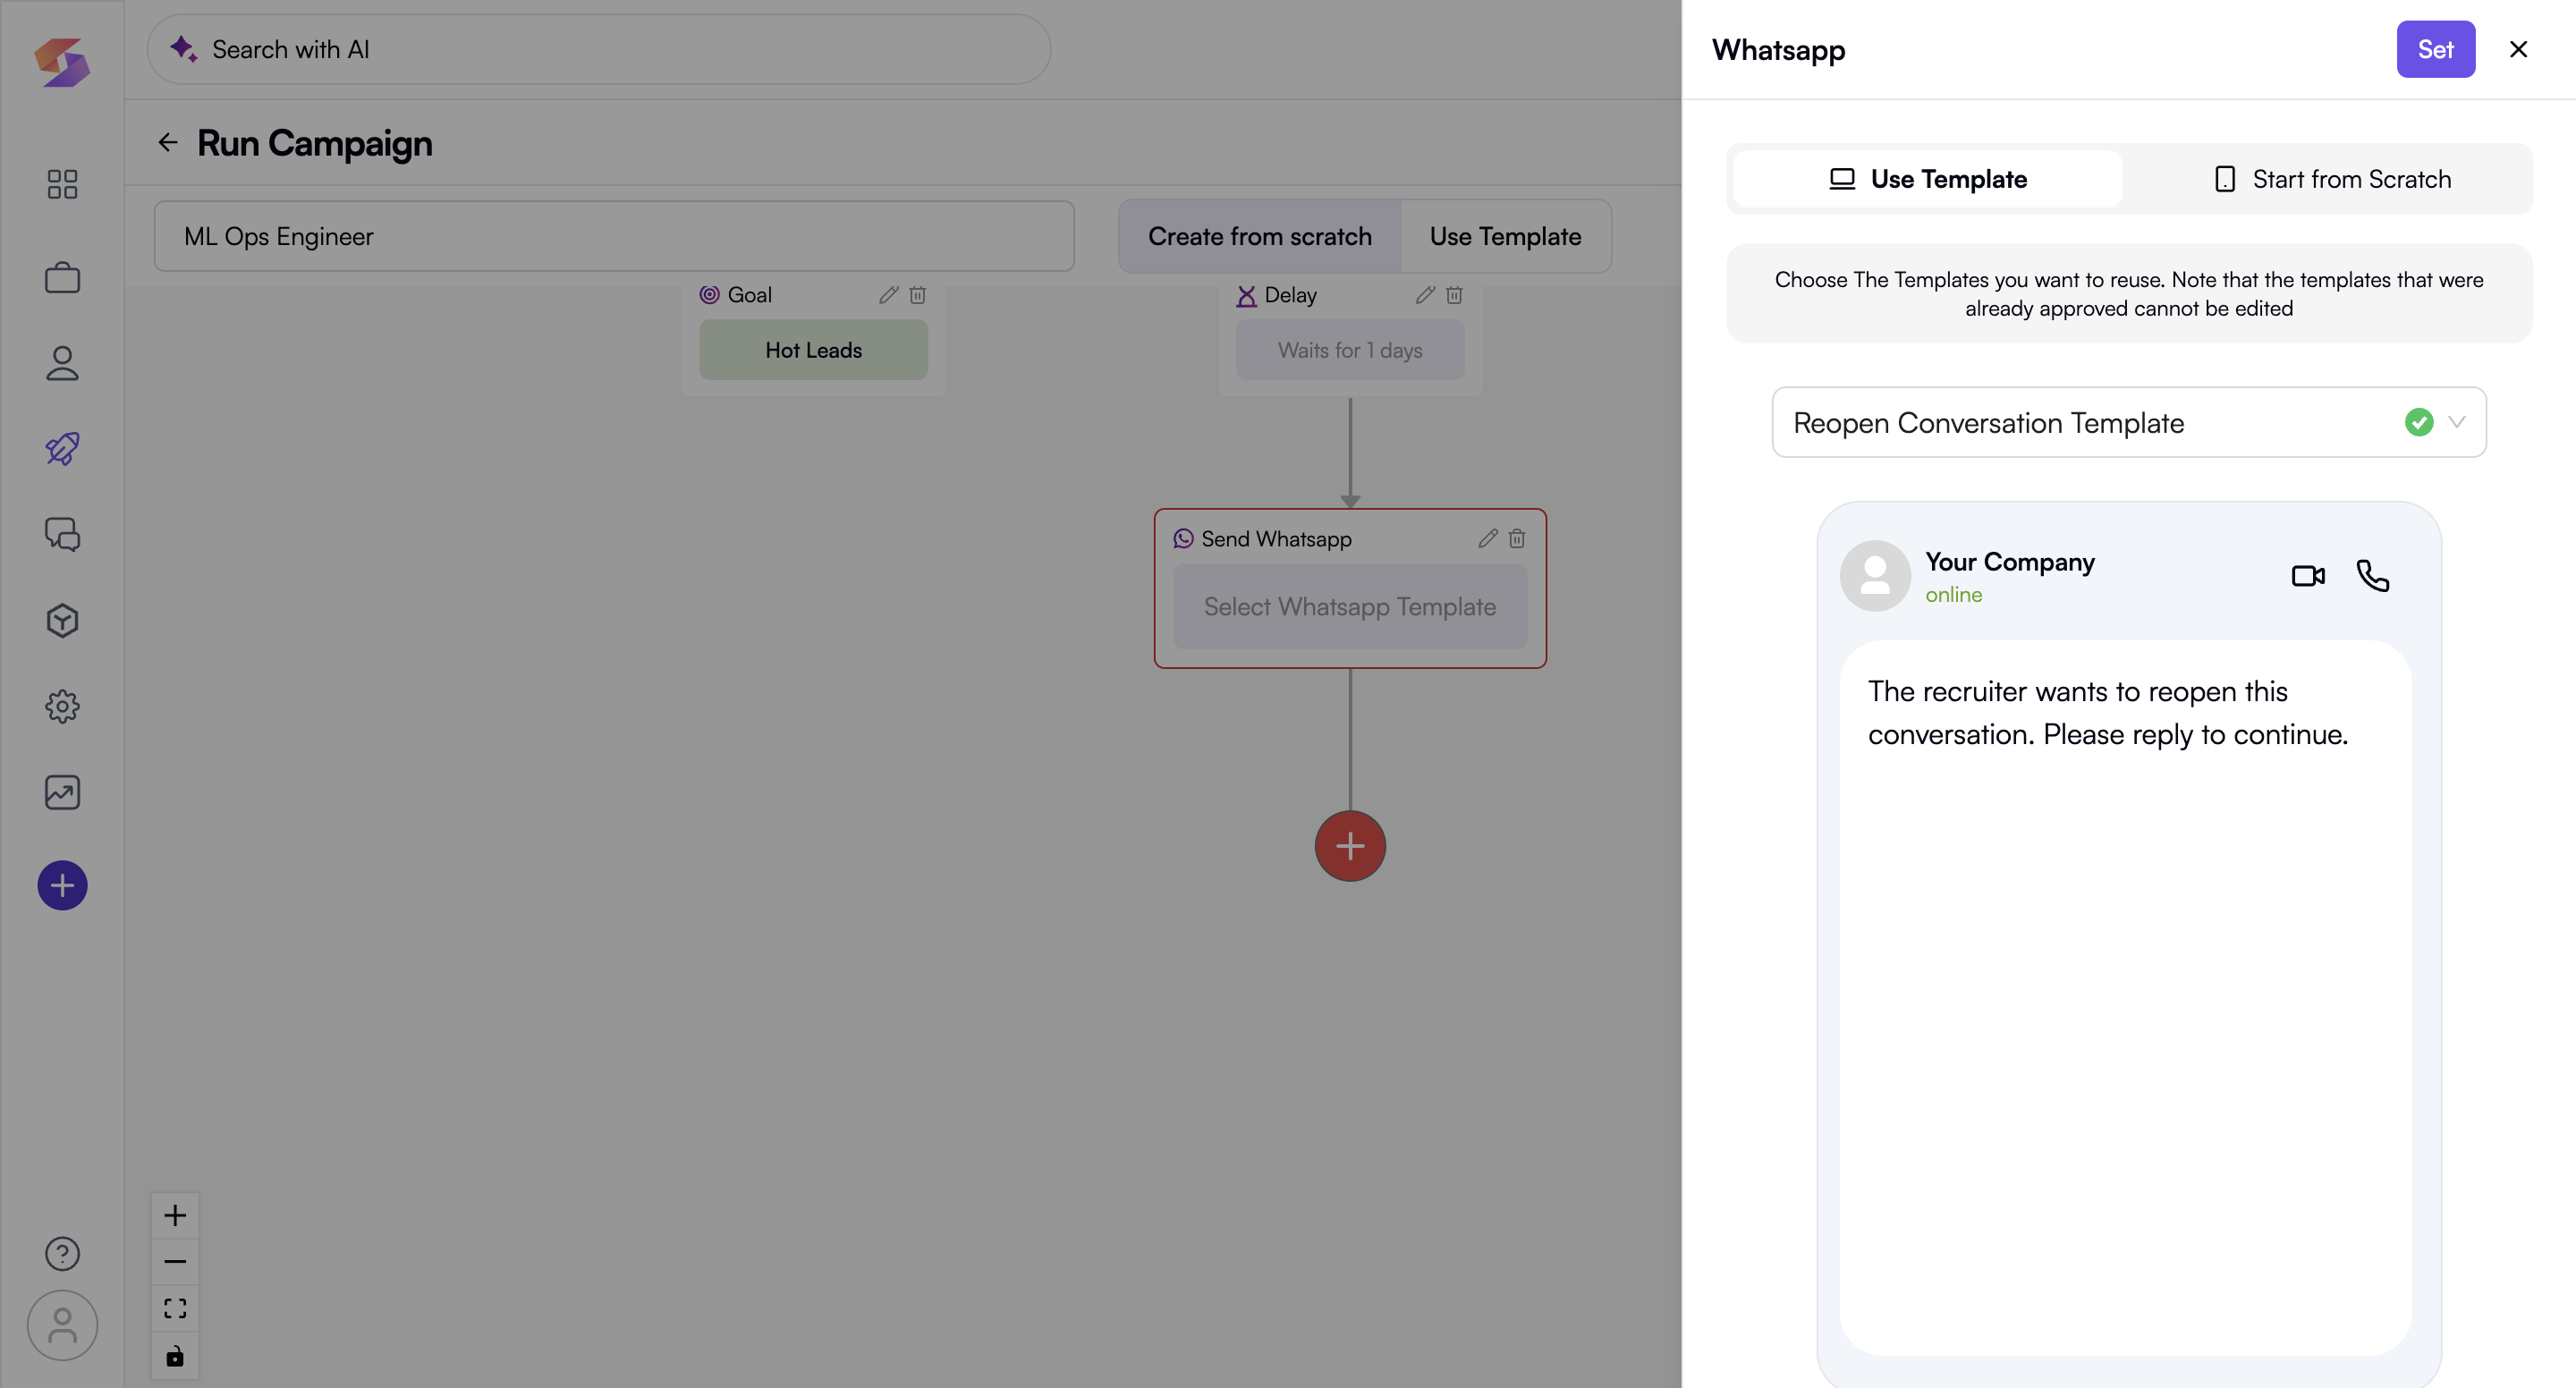Open the user profile avatar icon

point(62,1326)
